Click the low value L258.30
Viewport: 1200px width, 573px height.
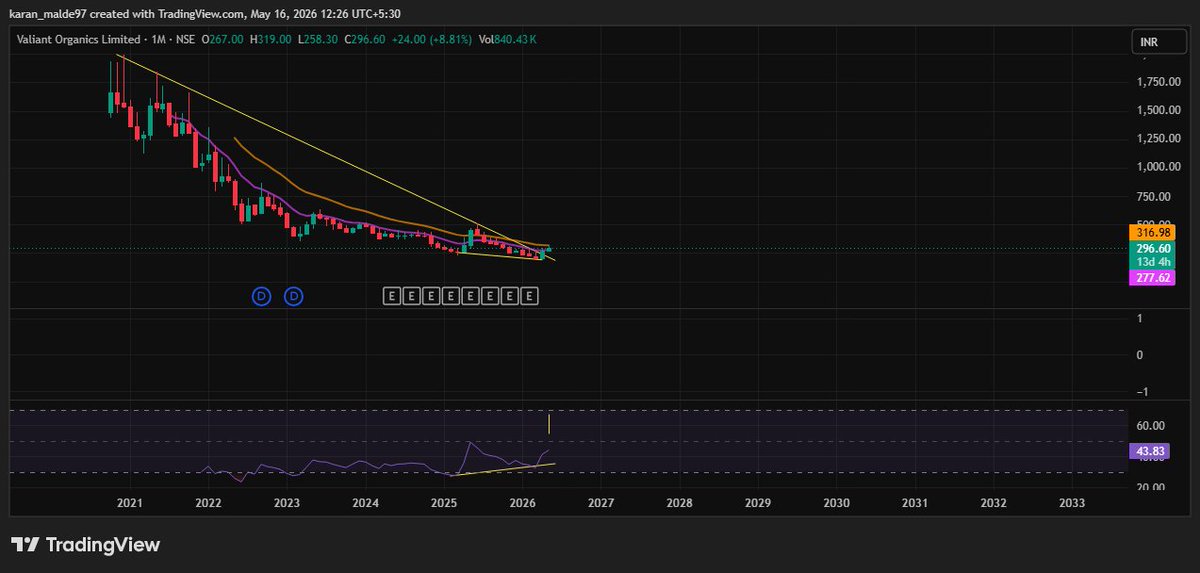click(318, 40)
